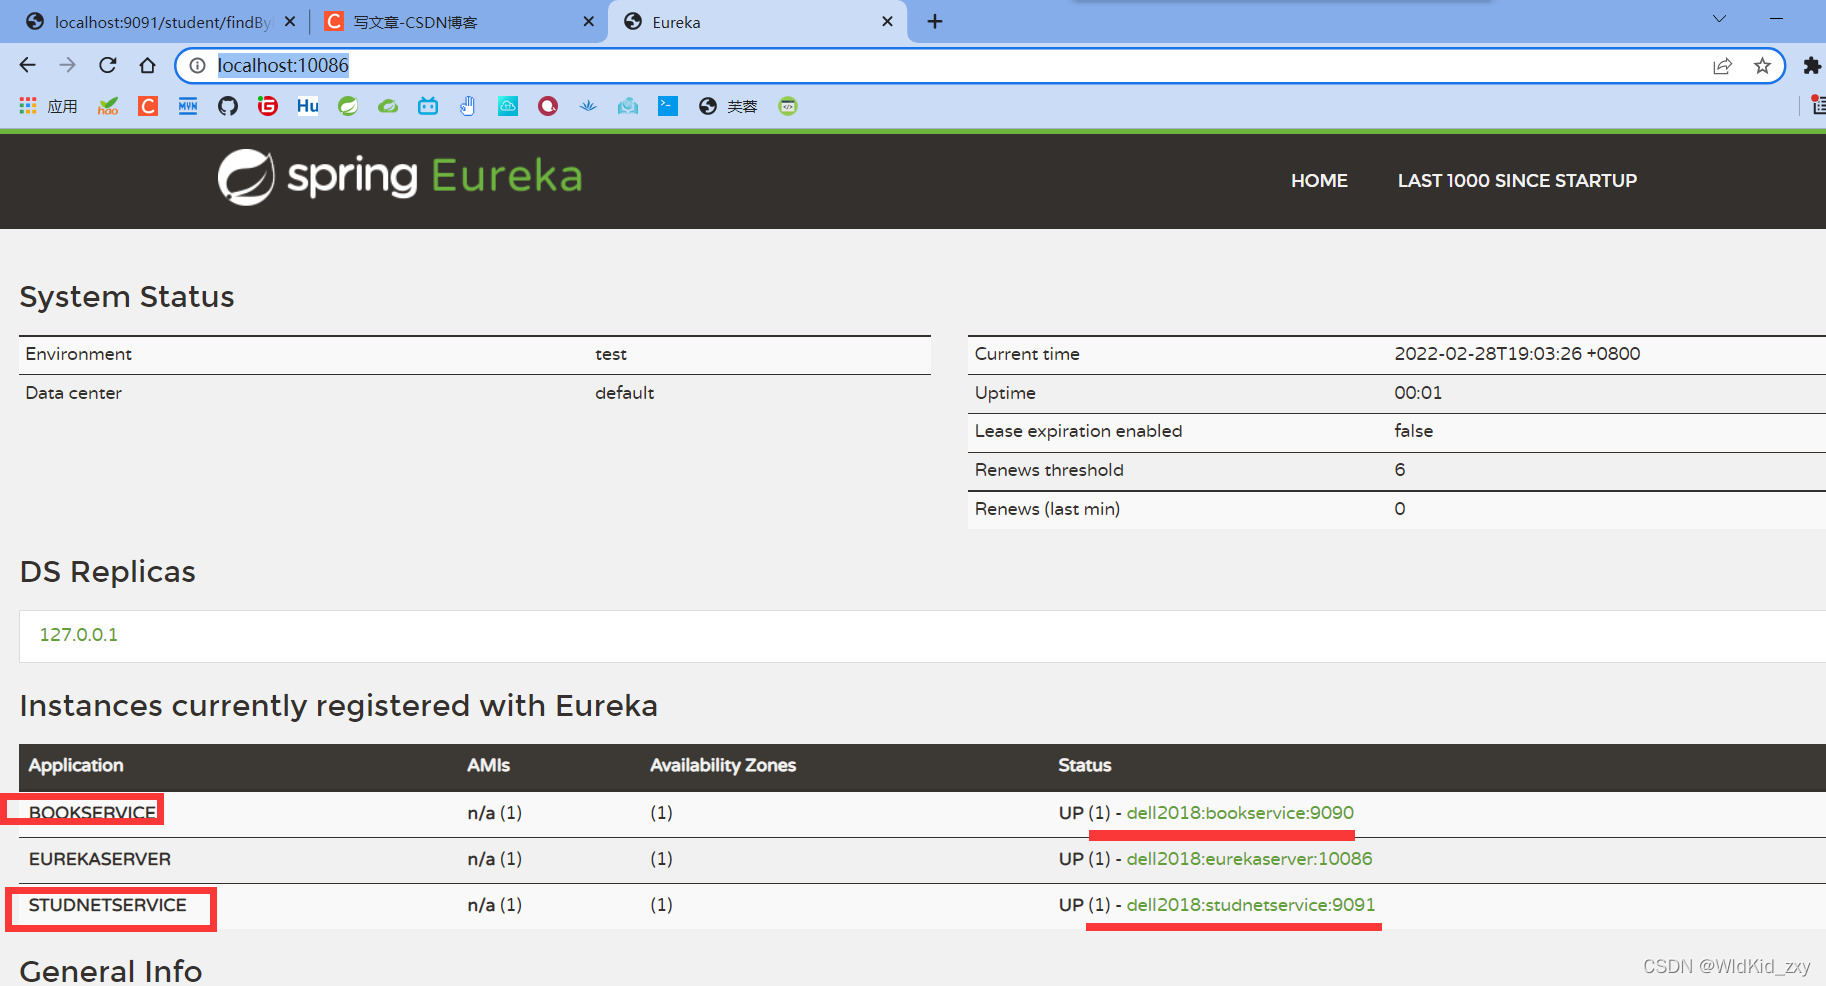The width and height of the screenshot is (1826, 986).
Task: Open the green code window bookmark
Action: (x=788, y=106)
